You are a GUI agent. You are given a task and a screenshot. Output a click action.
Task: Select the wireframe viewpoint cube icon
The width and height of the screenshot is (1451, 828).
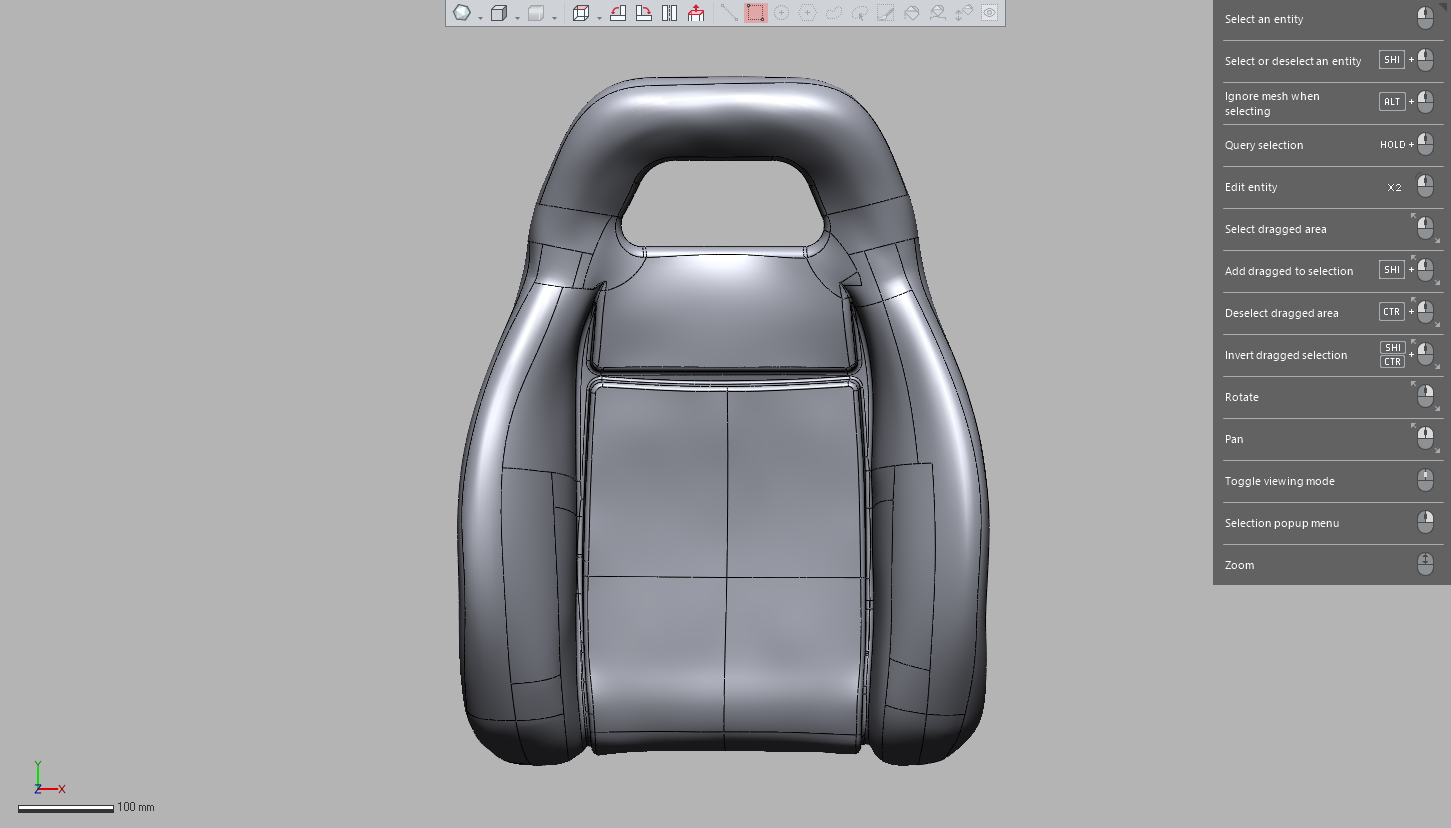(581, 13)
